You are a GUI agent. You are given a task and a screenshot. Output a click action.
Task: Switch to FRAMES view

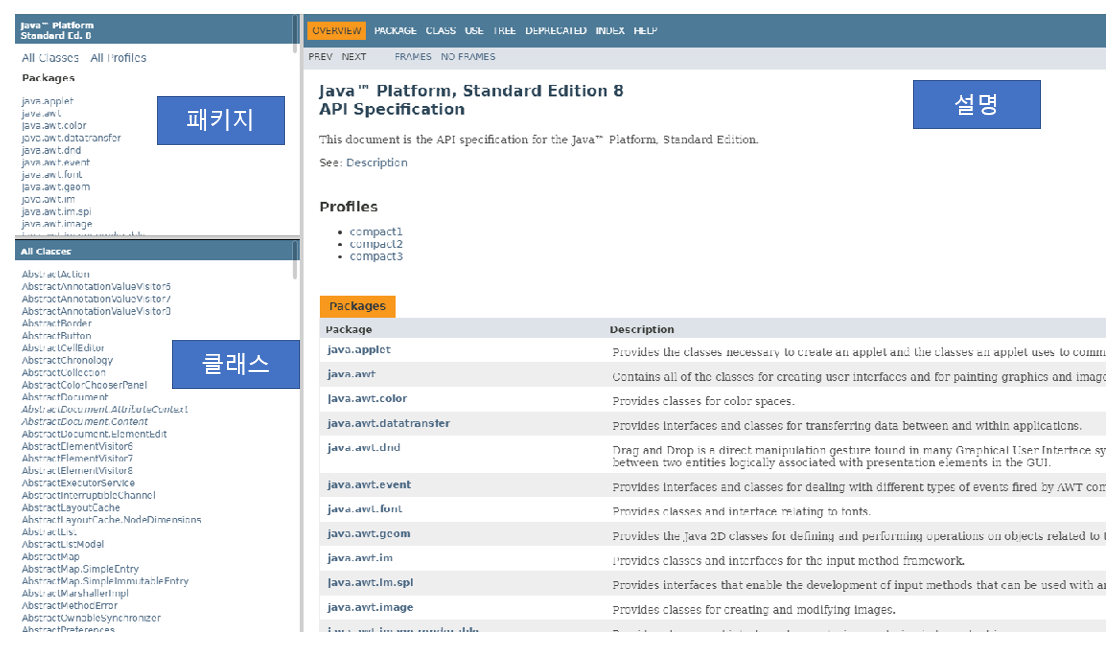(x=413, y=57)
